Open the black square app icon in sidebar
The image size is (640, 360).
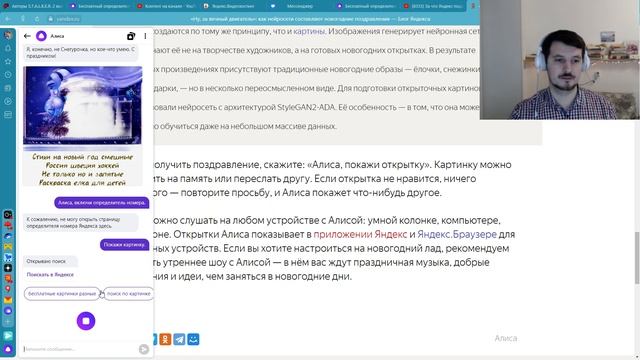(8, 268)
